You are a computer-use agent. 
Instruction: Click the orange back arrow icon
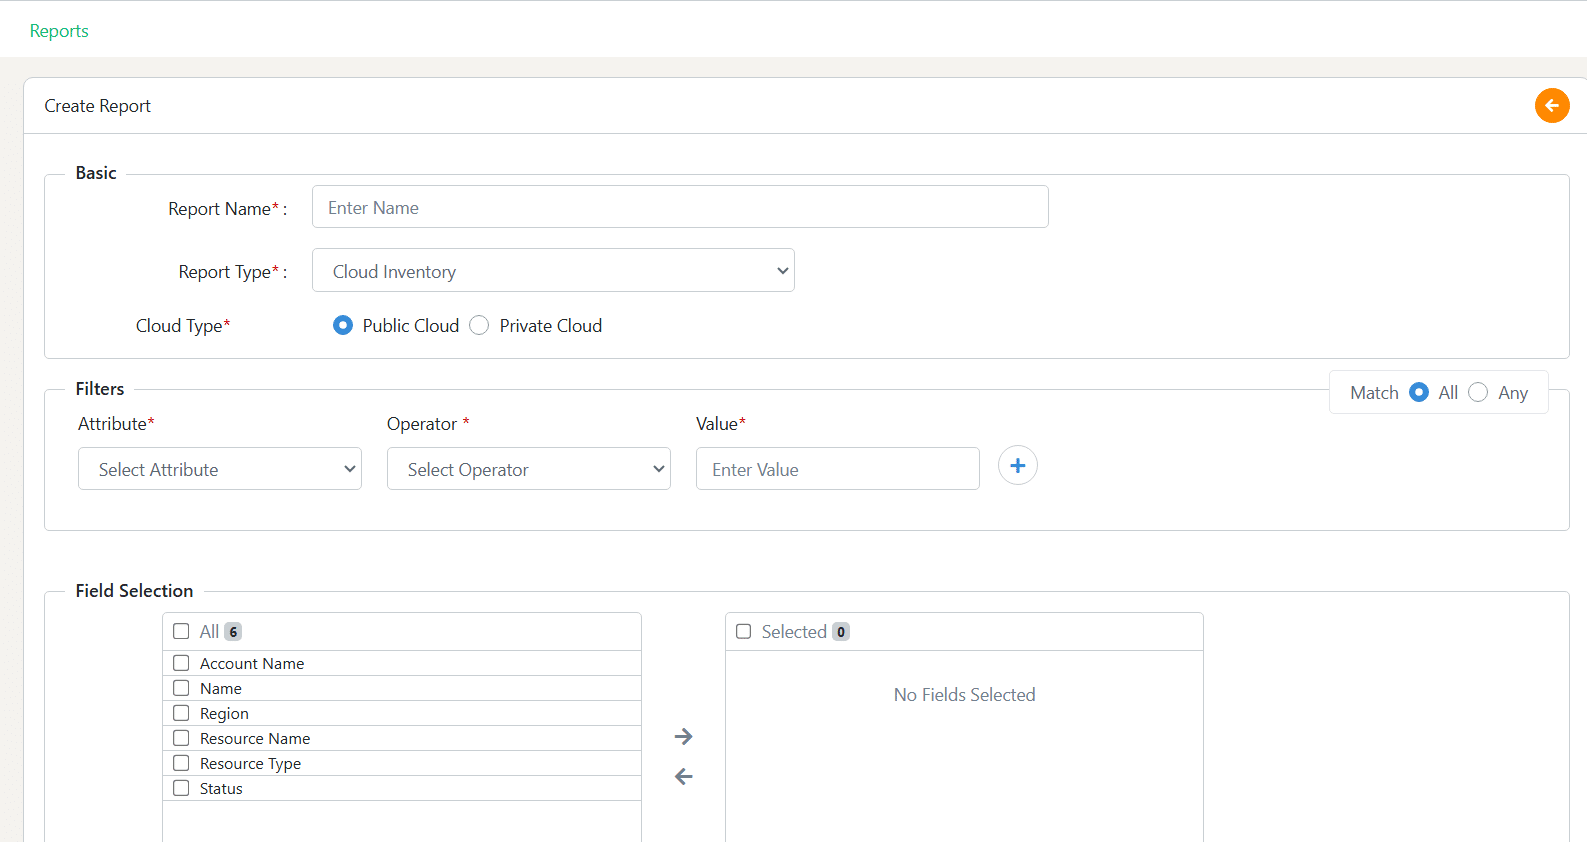[1552, 106]
